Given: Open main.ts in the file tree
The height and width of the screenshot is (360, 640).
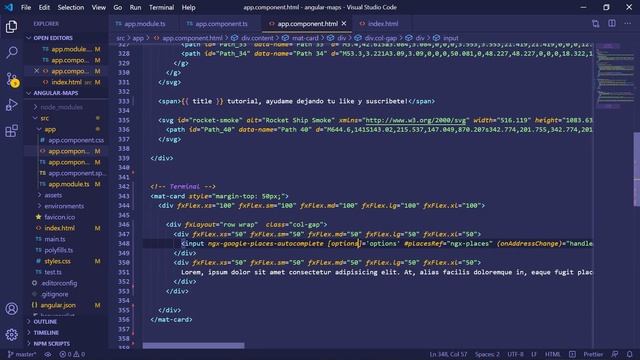Looking at the screenshot, I should click(55, 239).
